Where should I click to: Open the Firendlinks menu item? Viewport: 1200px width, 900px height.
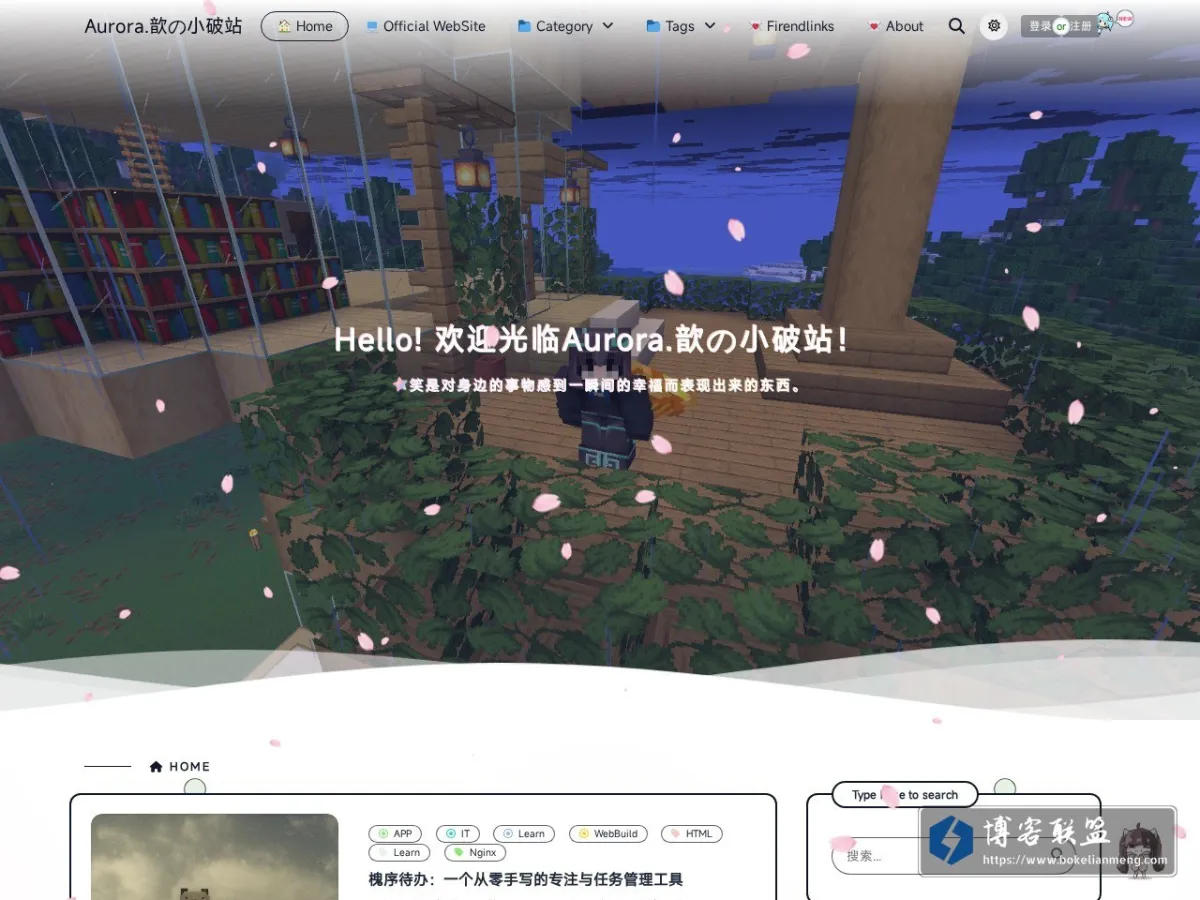tap(792, 26)
